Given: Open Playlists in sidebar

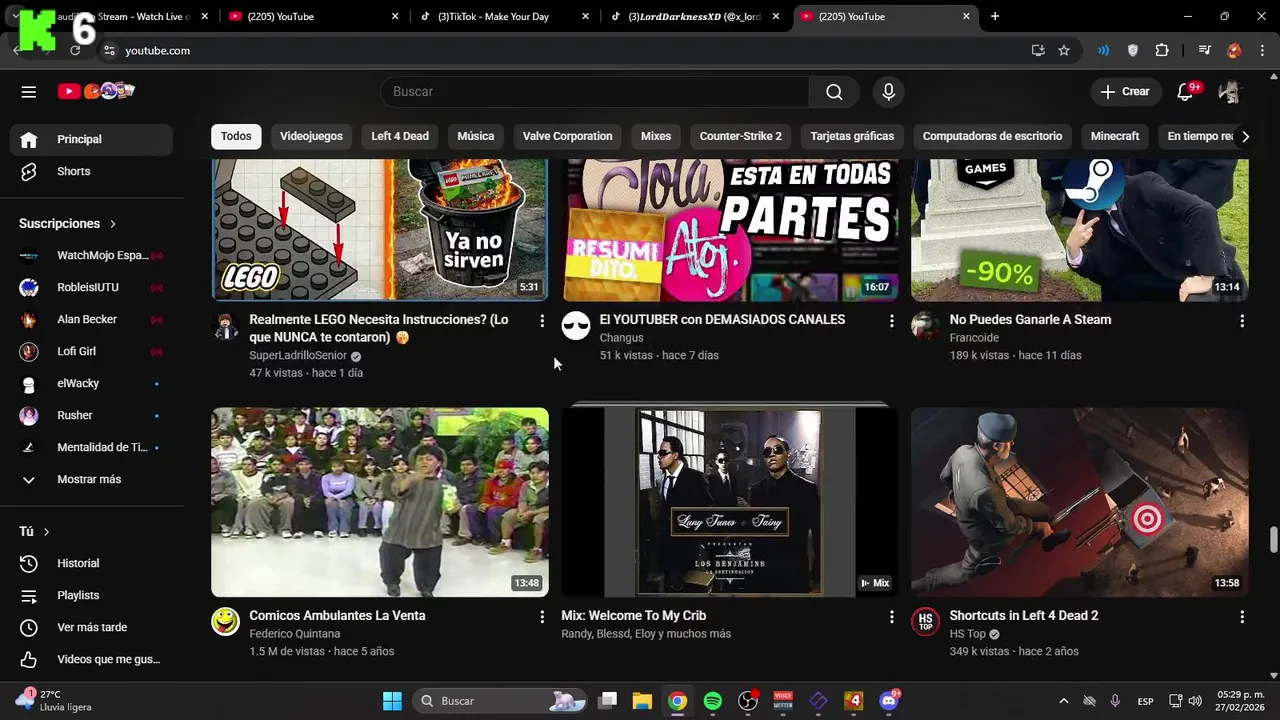Looking at the screenshot, I should (x=92, y=595).
